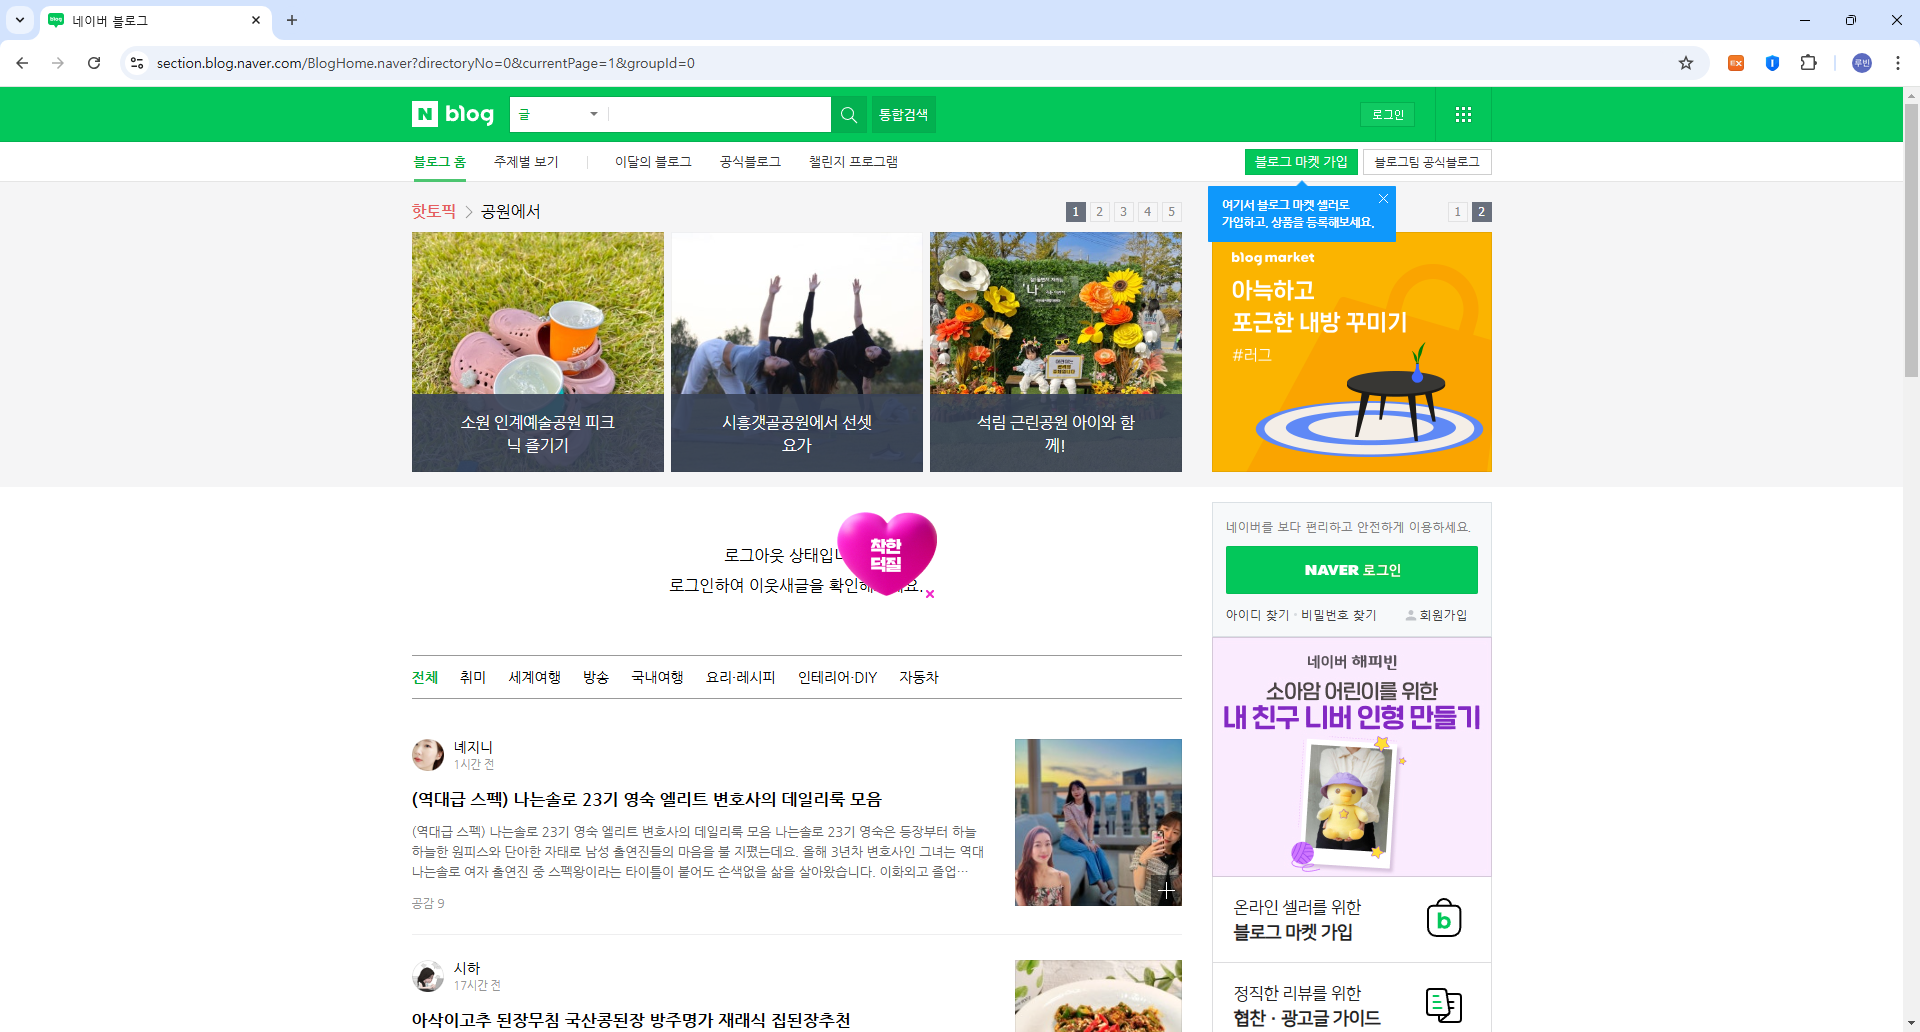Viewport: 1920px width, 1032px height.
Task: Click 블로그팀 공식블로그 button
Action: pyautogui.click(x=1427, y=162)
